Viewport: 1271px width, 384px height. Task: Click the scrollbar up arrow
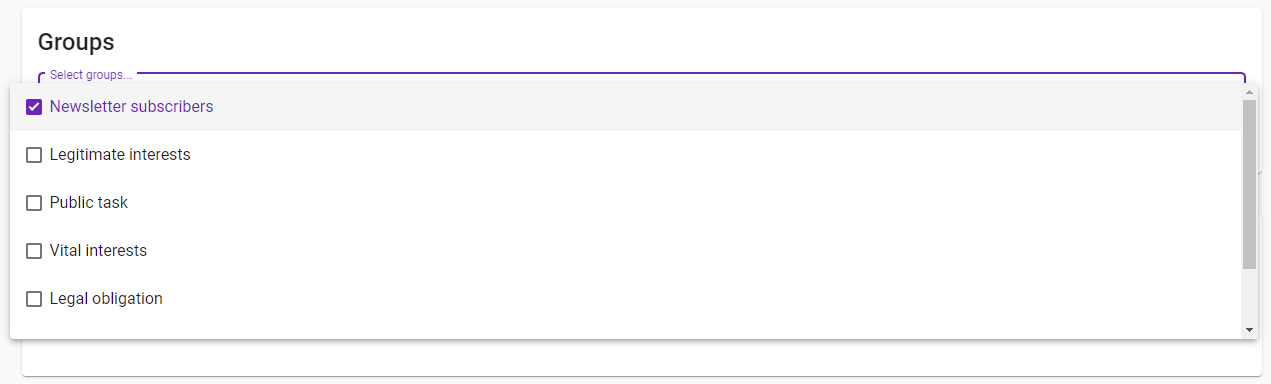(1249, 92)
